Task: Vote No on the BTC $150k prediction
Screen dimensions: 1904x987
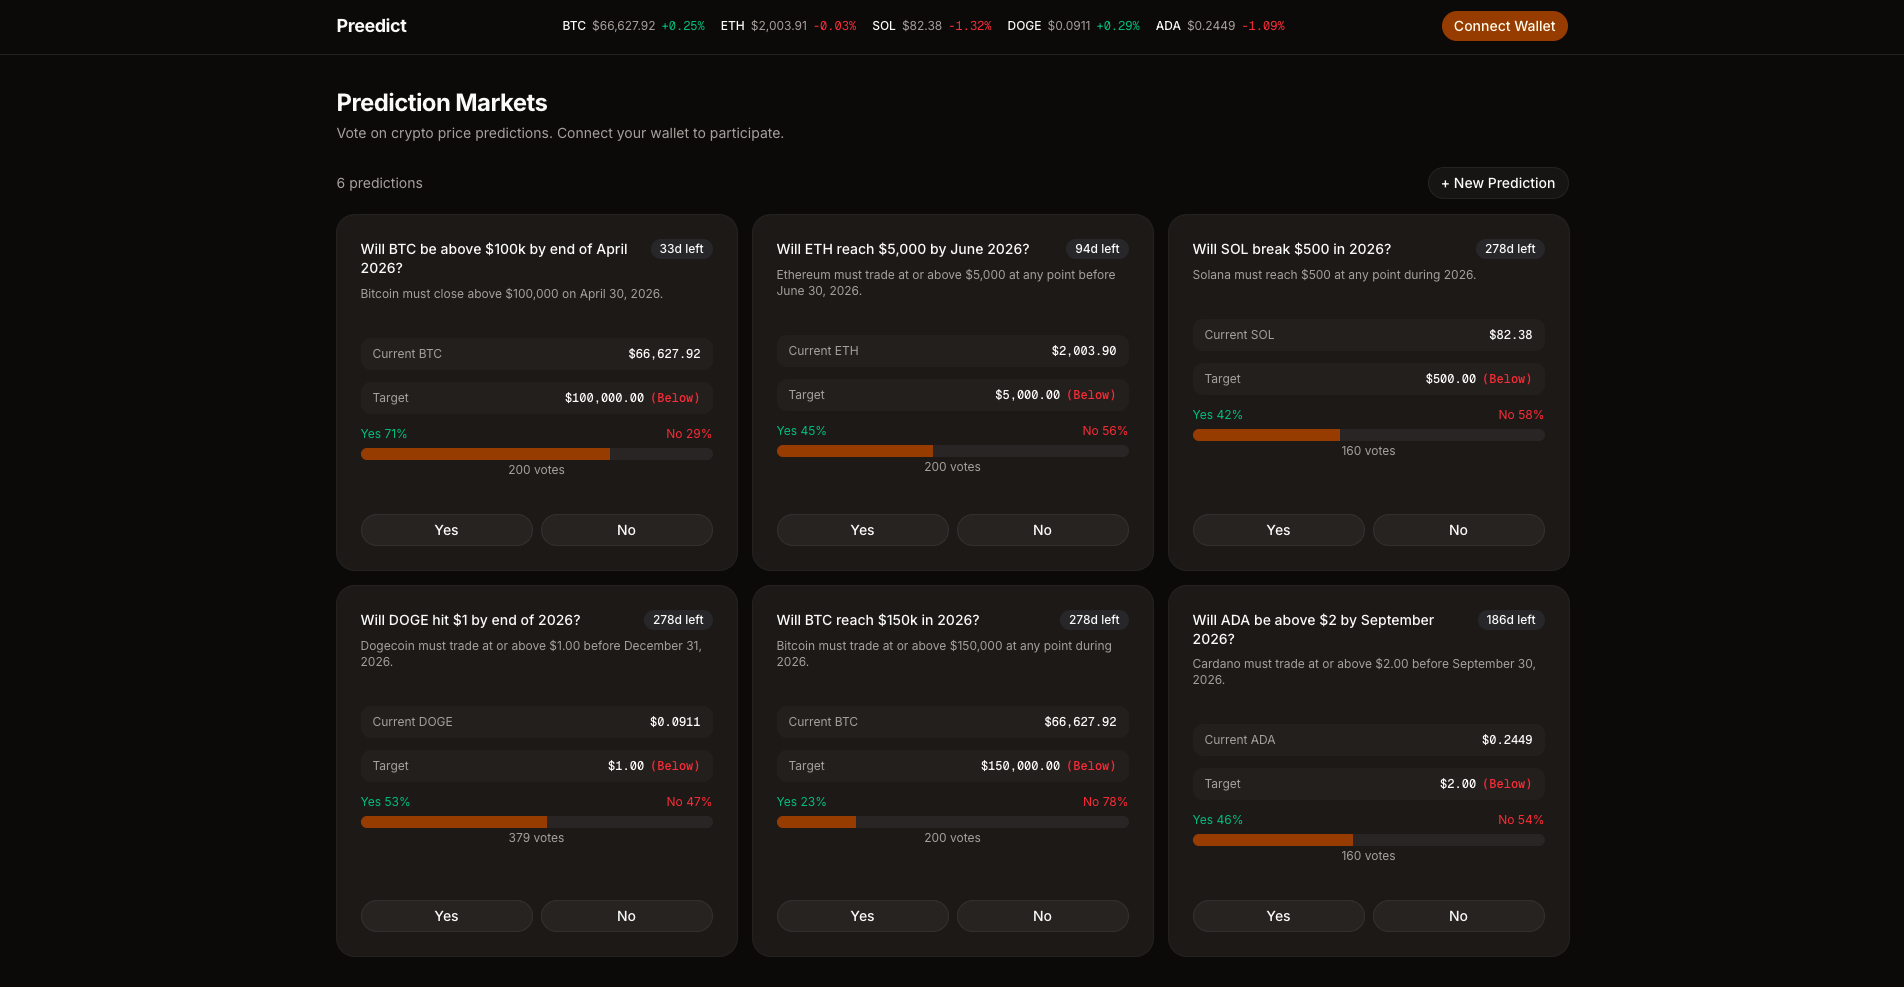Action: [x=1042, y=916]
